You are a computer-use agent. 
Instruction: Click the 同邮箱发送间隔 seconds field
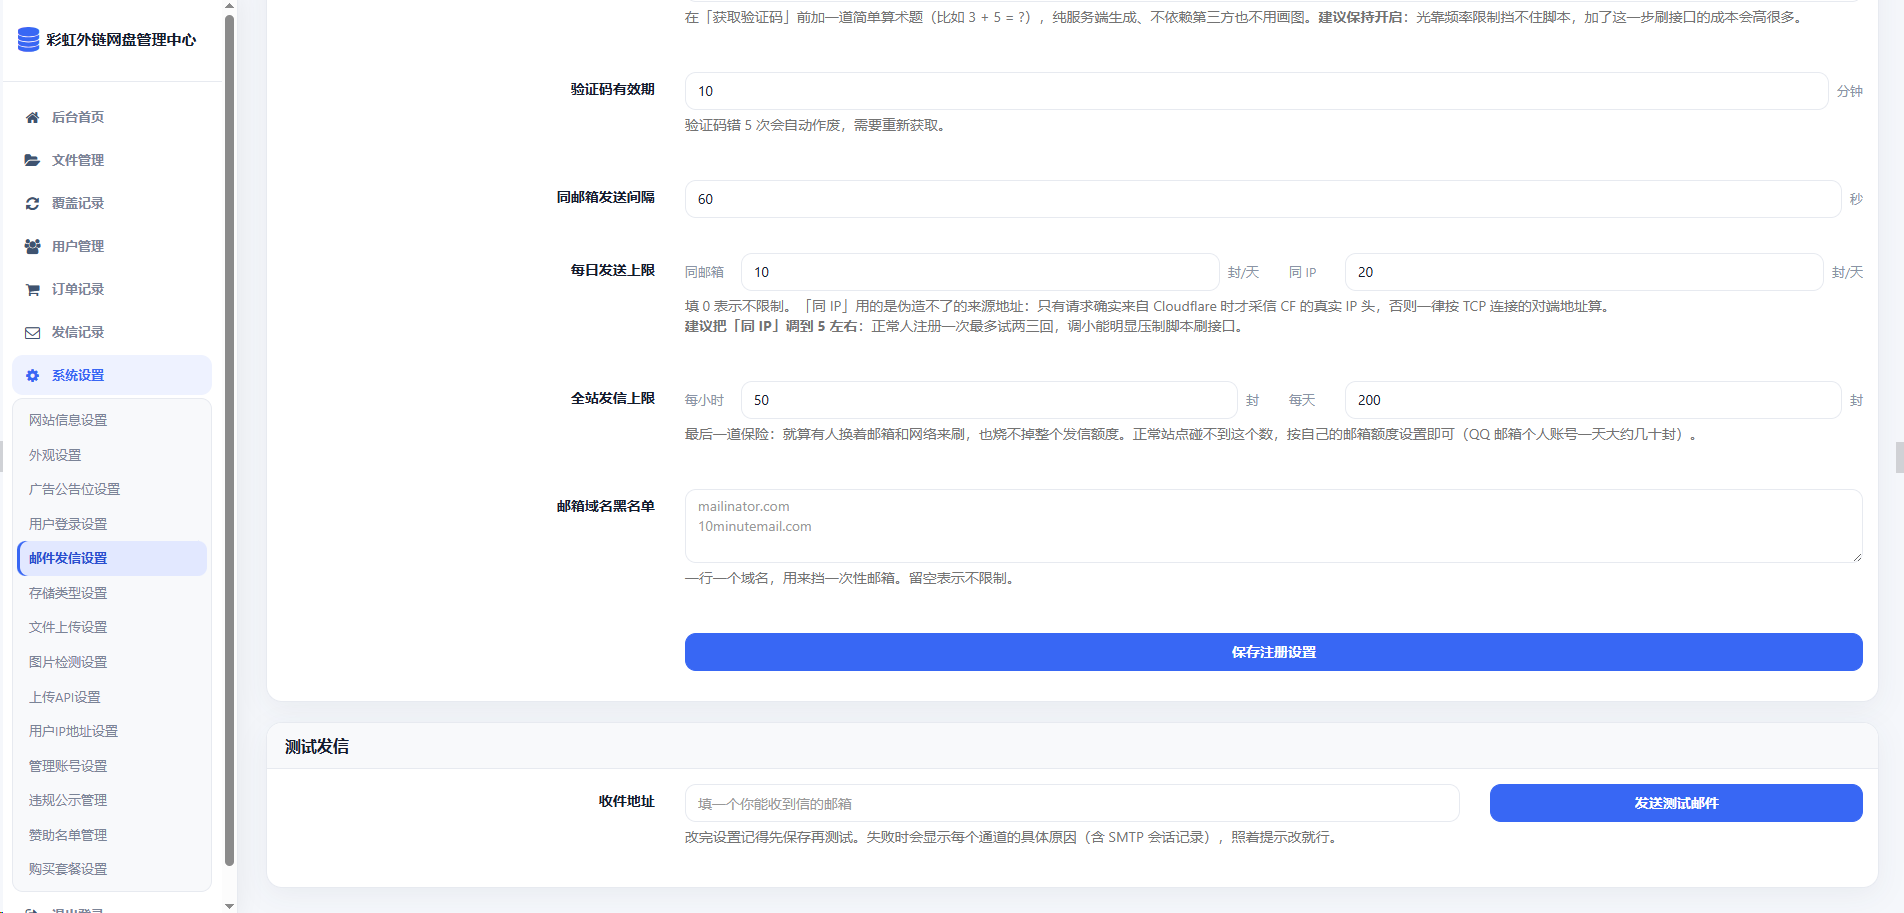(1262, 199)
